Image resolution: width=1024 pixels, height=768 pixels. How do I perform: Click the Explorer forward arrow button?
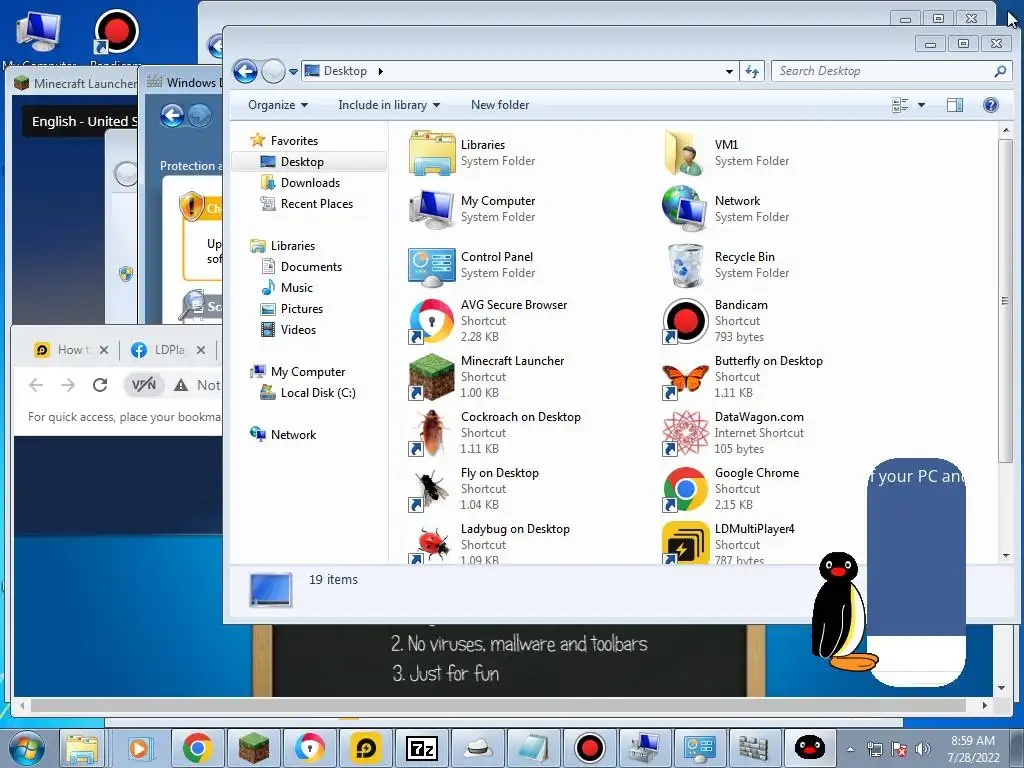point(273,71)
